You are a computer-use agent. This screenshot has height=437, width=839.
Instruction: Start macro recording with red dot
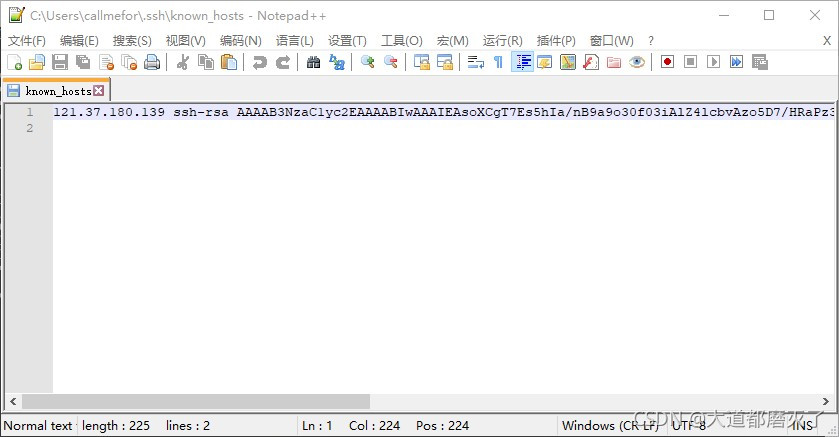pyautogui.click(x=667, y=62)
